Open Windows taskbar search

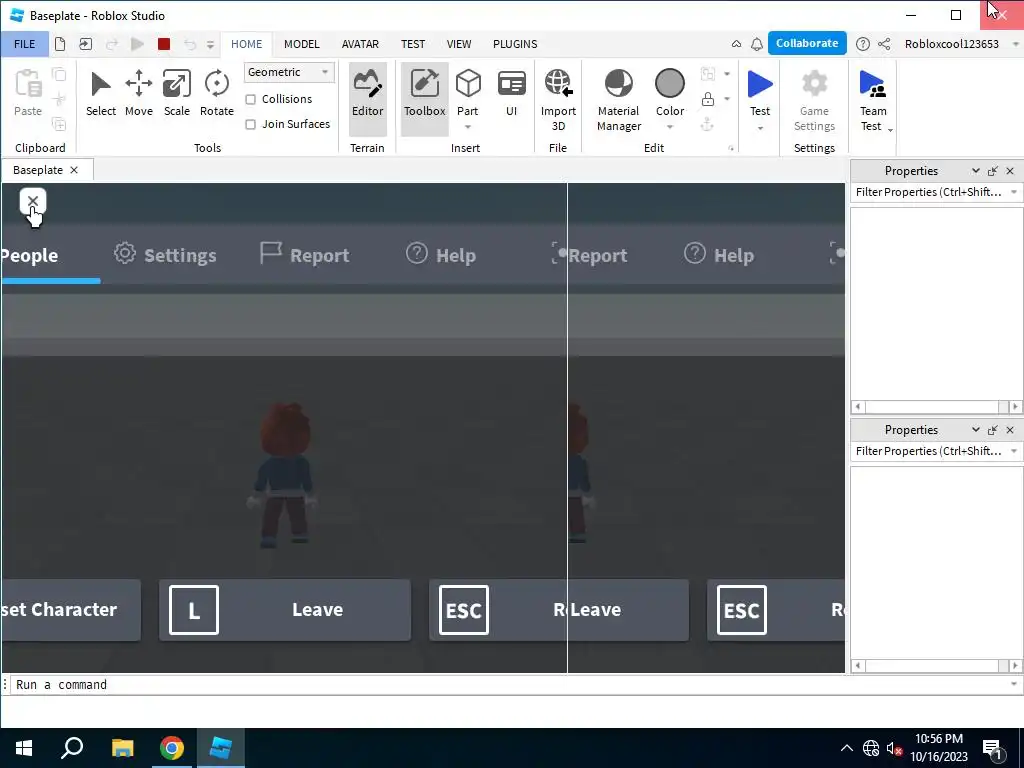click(72, 748)
